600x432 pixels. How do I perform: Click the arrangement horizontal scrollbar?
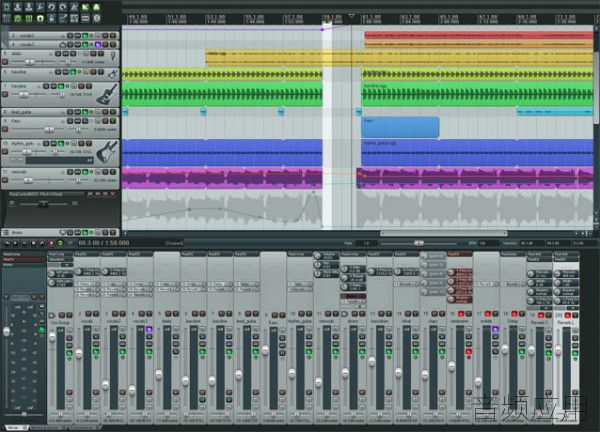click(x=444, y=233)
